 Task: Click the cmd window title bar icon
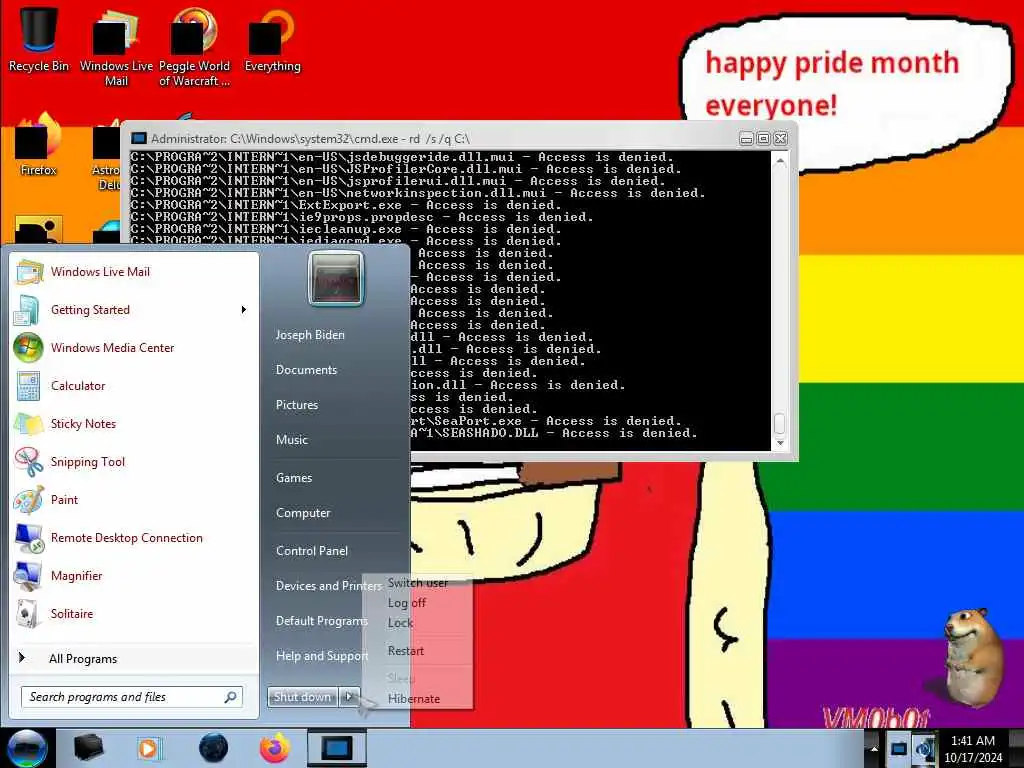coord(138,138)
